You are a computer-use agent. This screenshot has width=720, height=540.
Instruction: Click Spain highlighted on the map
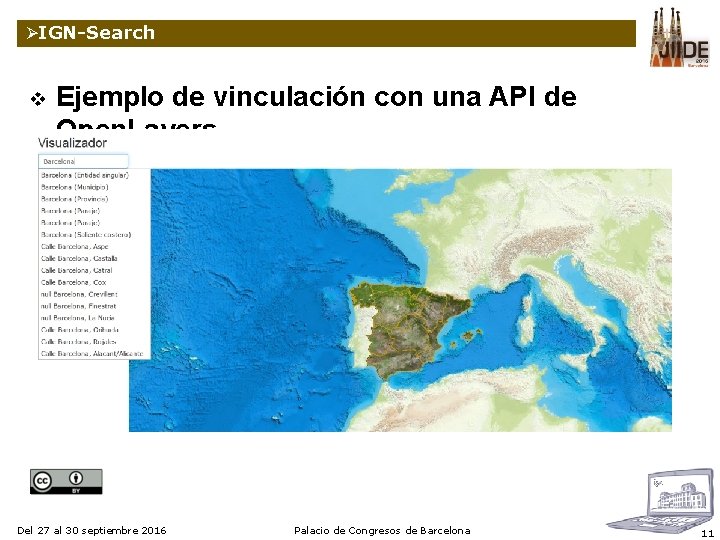point(404,328)
